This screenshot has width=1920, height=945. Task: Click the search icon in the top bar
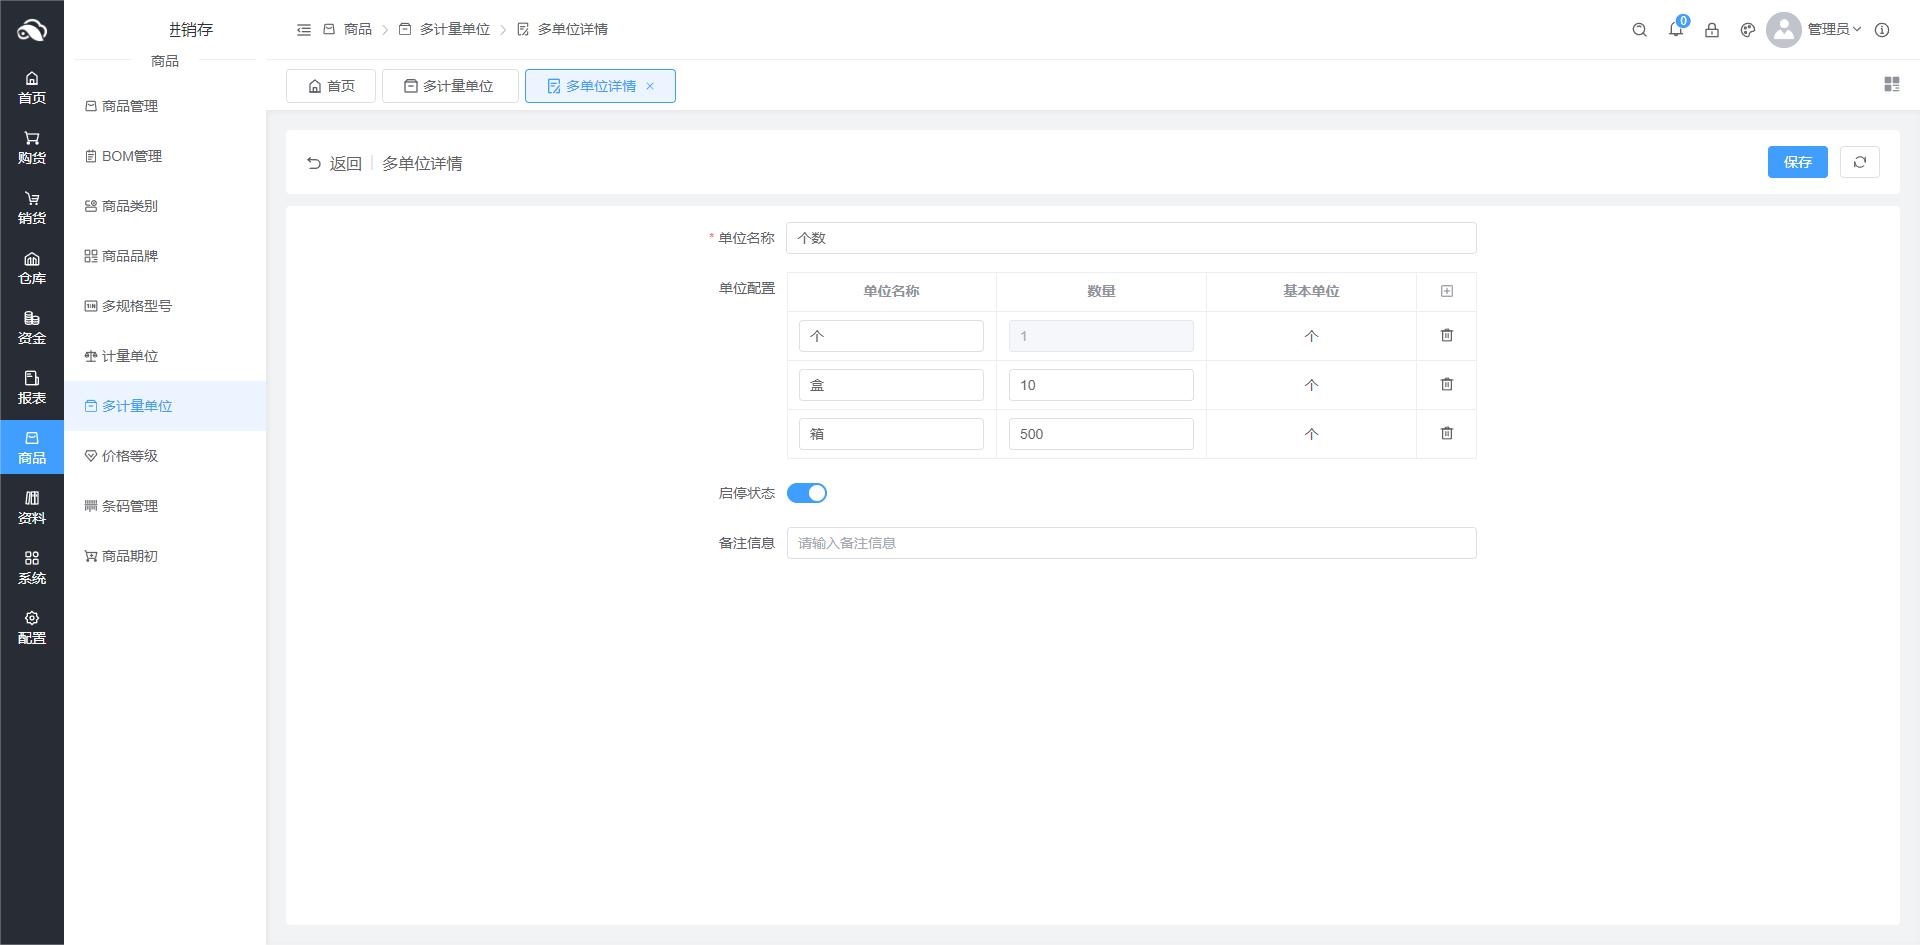[x=1639, y=30]
